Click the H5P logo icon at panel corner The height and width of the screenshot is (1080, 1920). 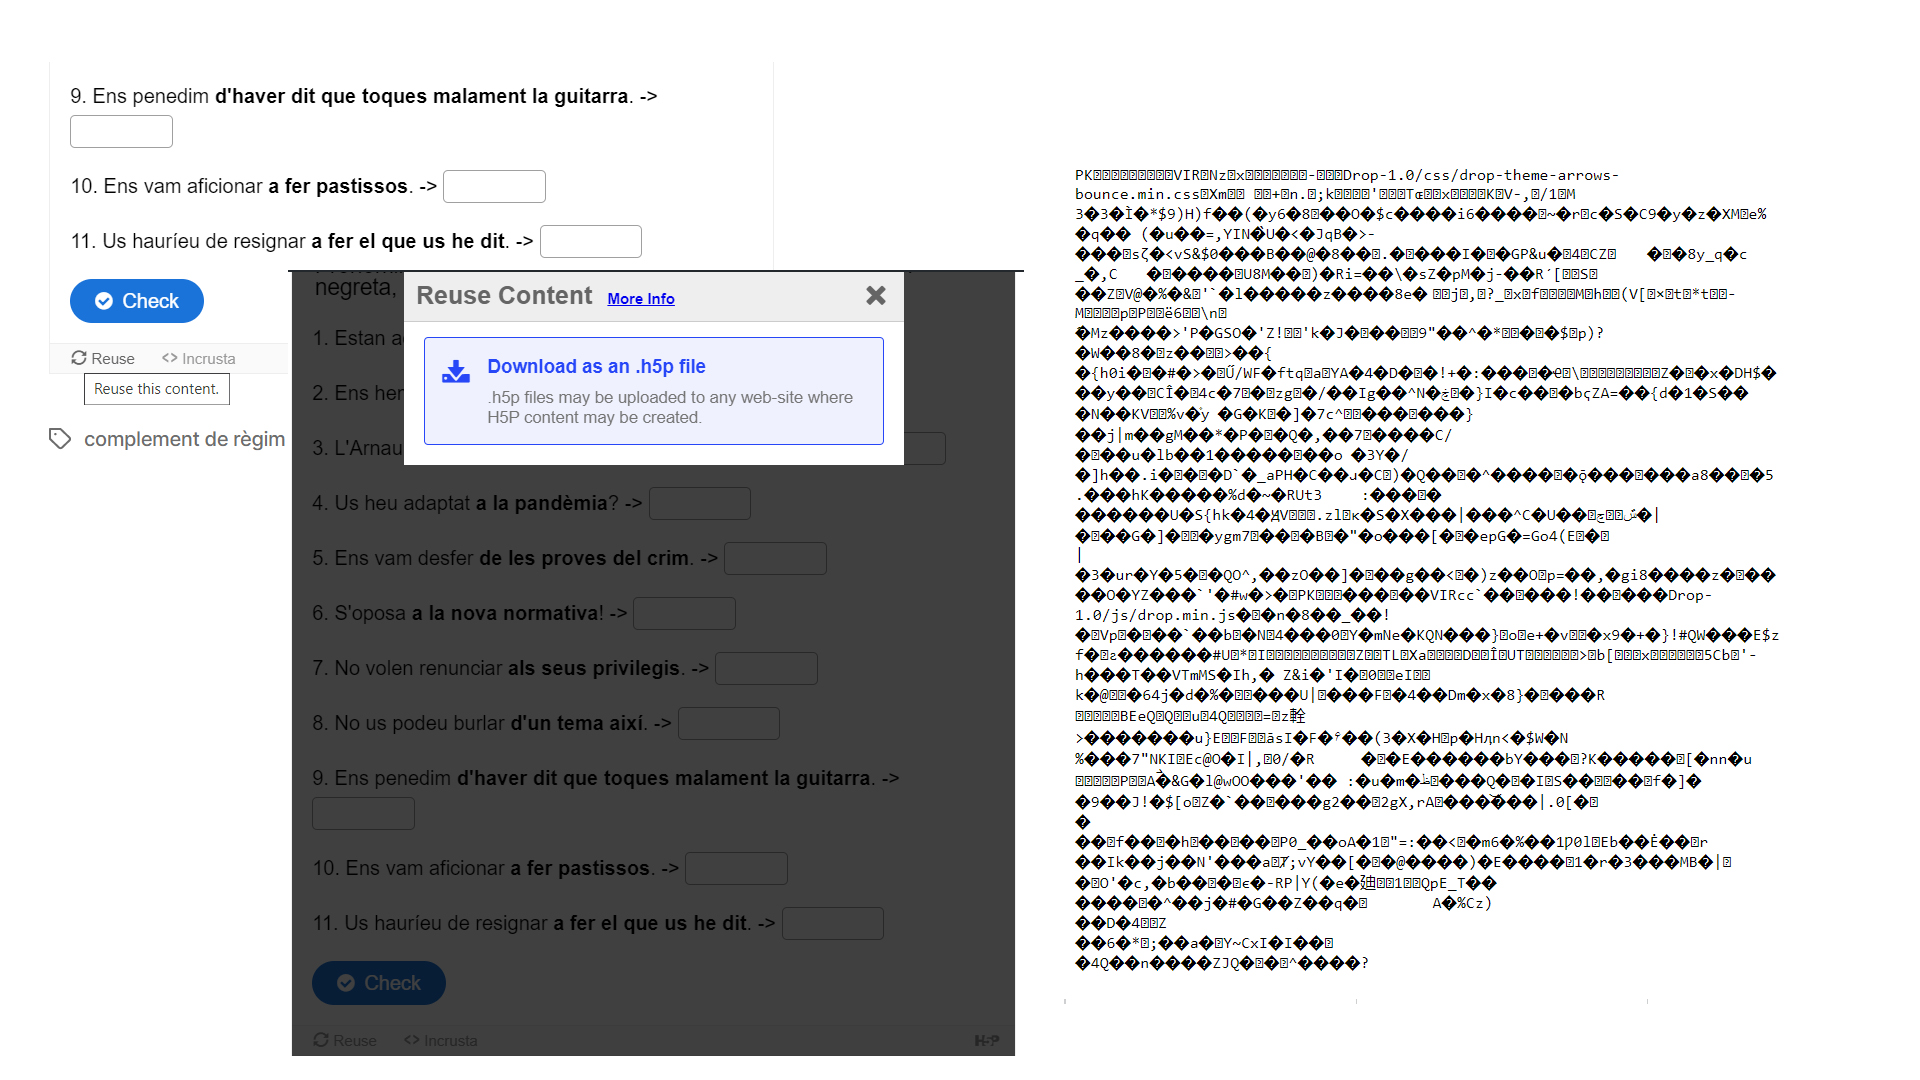pos(987,1041)
